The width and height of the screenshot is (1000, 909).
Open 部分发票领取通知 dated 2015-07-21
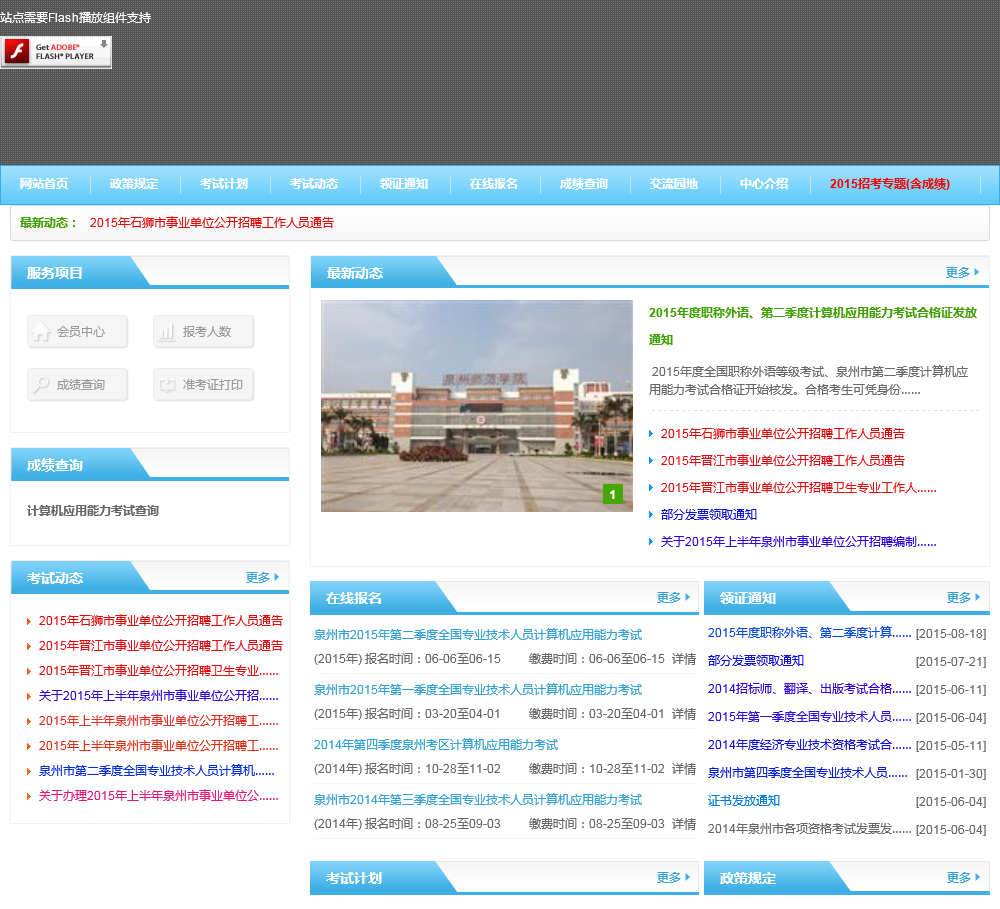756,661
